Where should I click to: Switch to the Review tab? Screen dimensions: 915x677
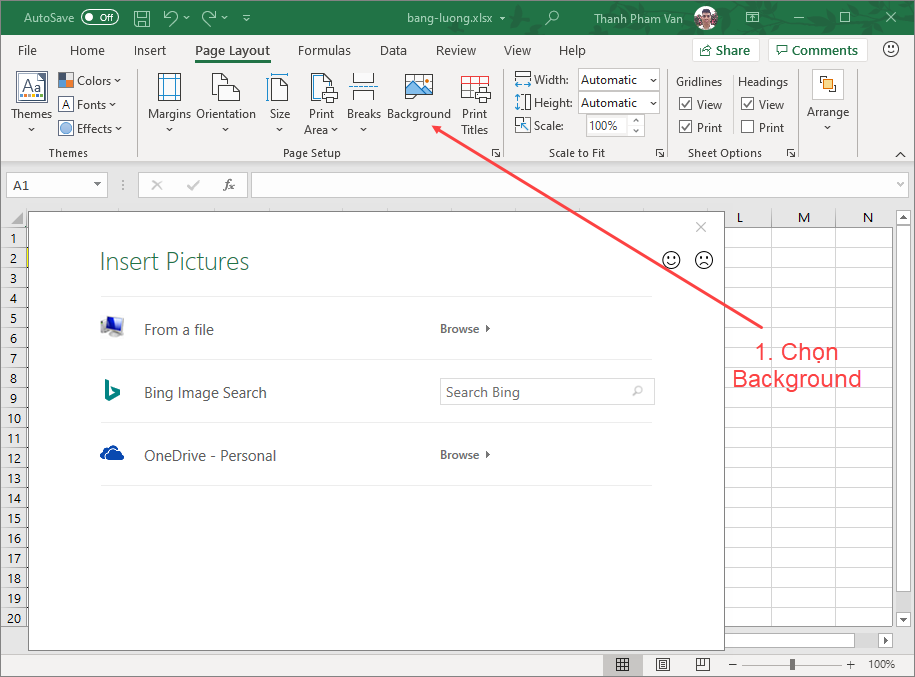point(456,51)
